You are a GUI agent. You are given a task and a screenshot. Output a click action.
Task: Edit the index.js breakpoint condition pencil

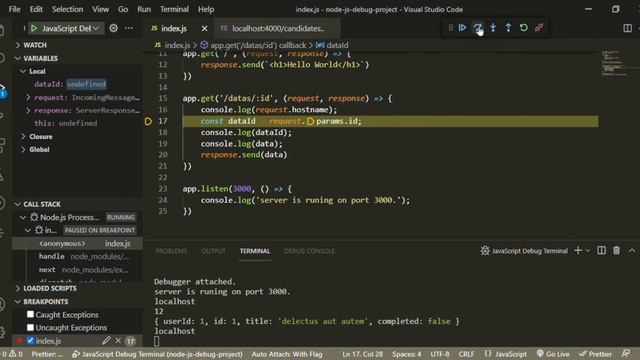(106, 340)
